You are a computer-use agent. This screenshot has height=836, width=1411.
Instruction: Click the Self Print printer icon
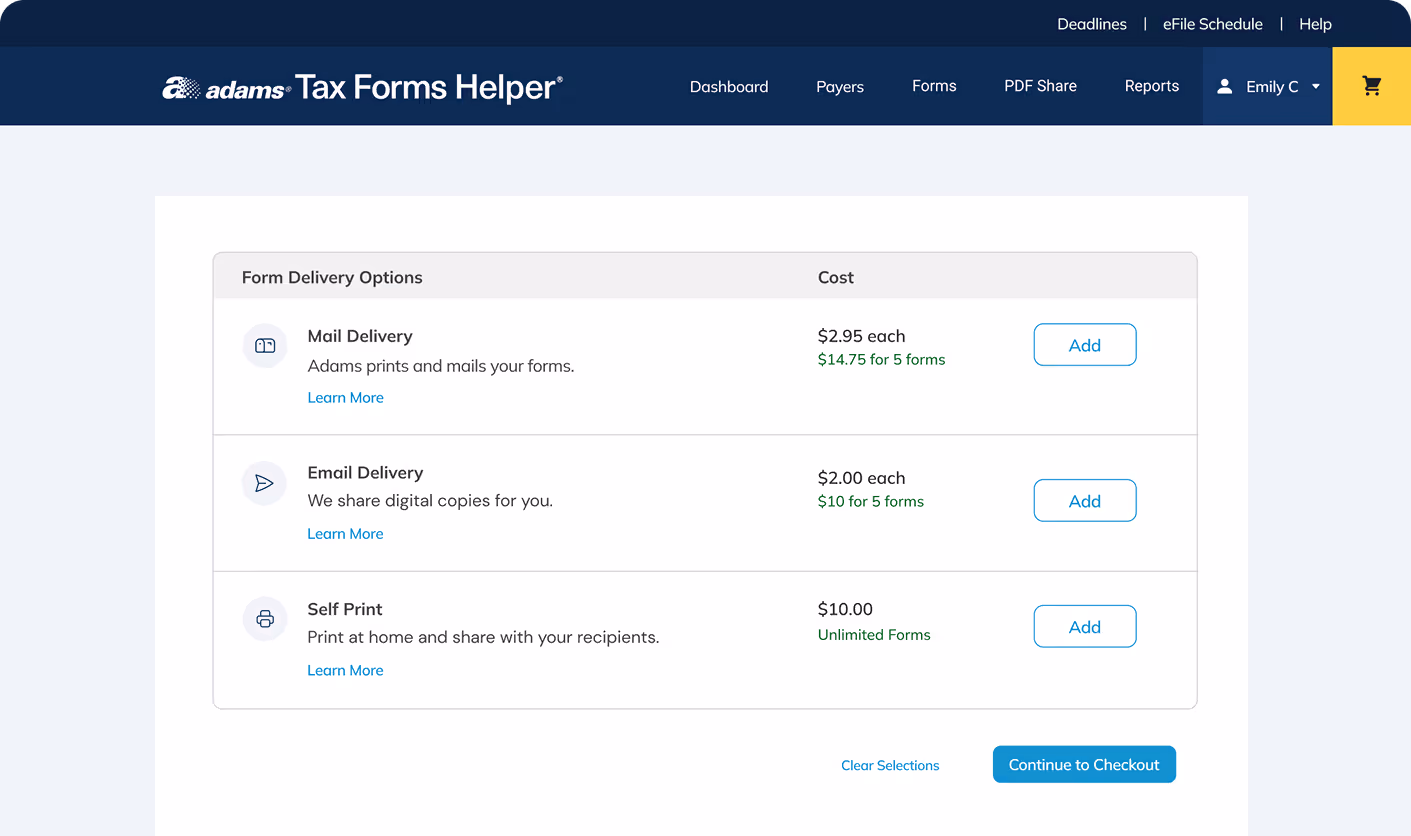(x=264, y=619)
